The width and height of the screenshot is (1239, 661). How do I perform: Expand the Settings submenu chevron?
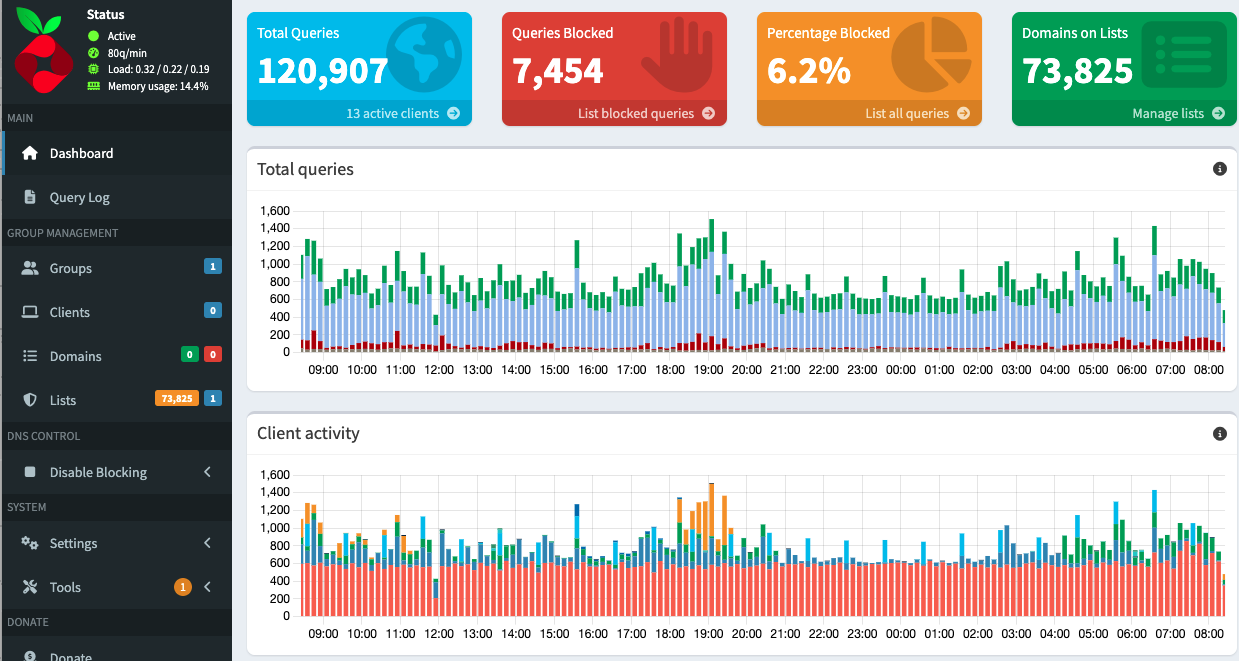pyautogui.click(x=207, y=543)
